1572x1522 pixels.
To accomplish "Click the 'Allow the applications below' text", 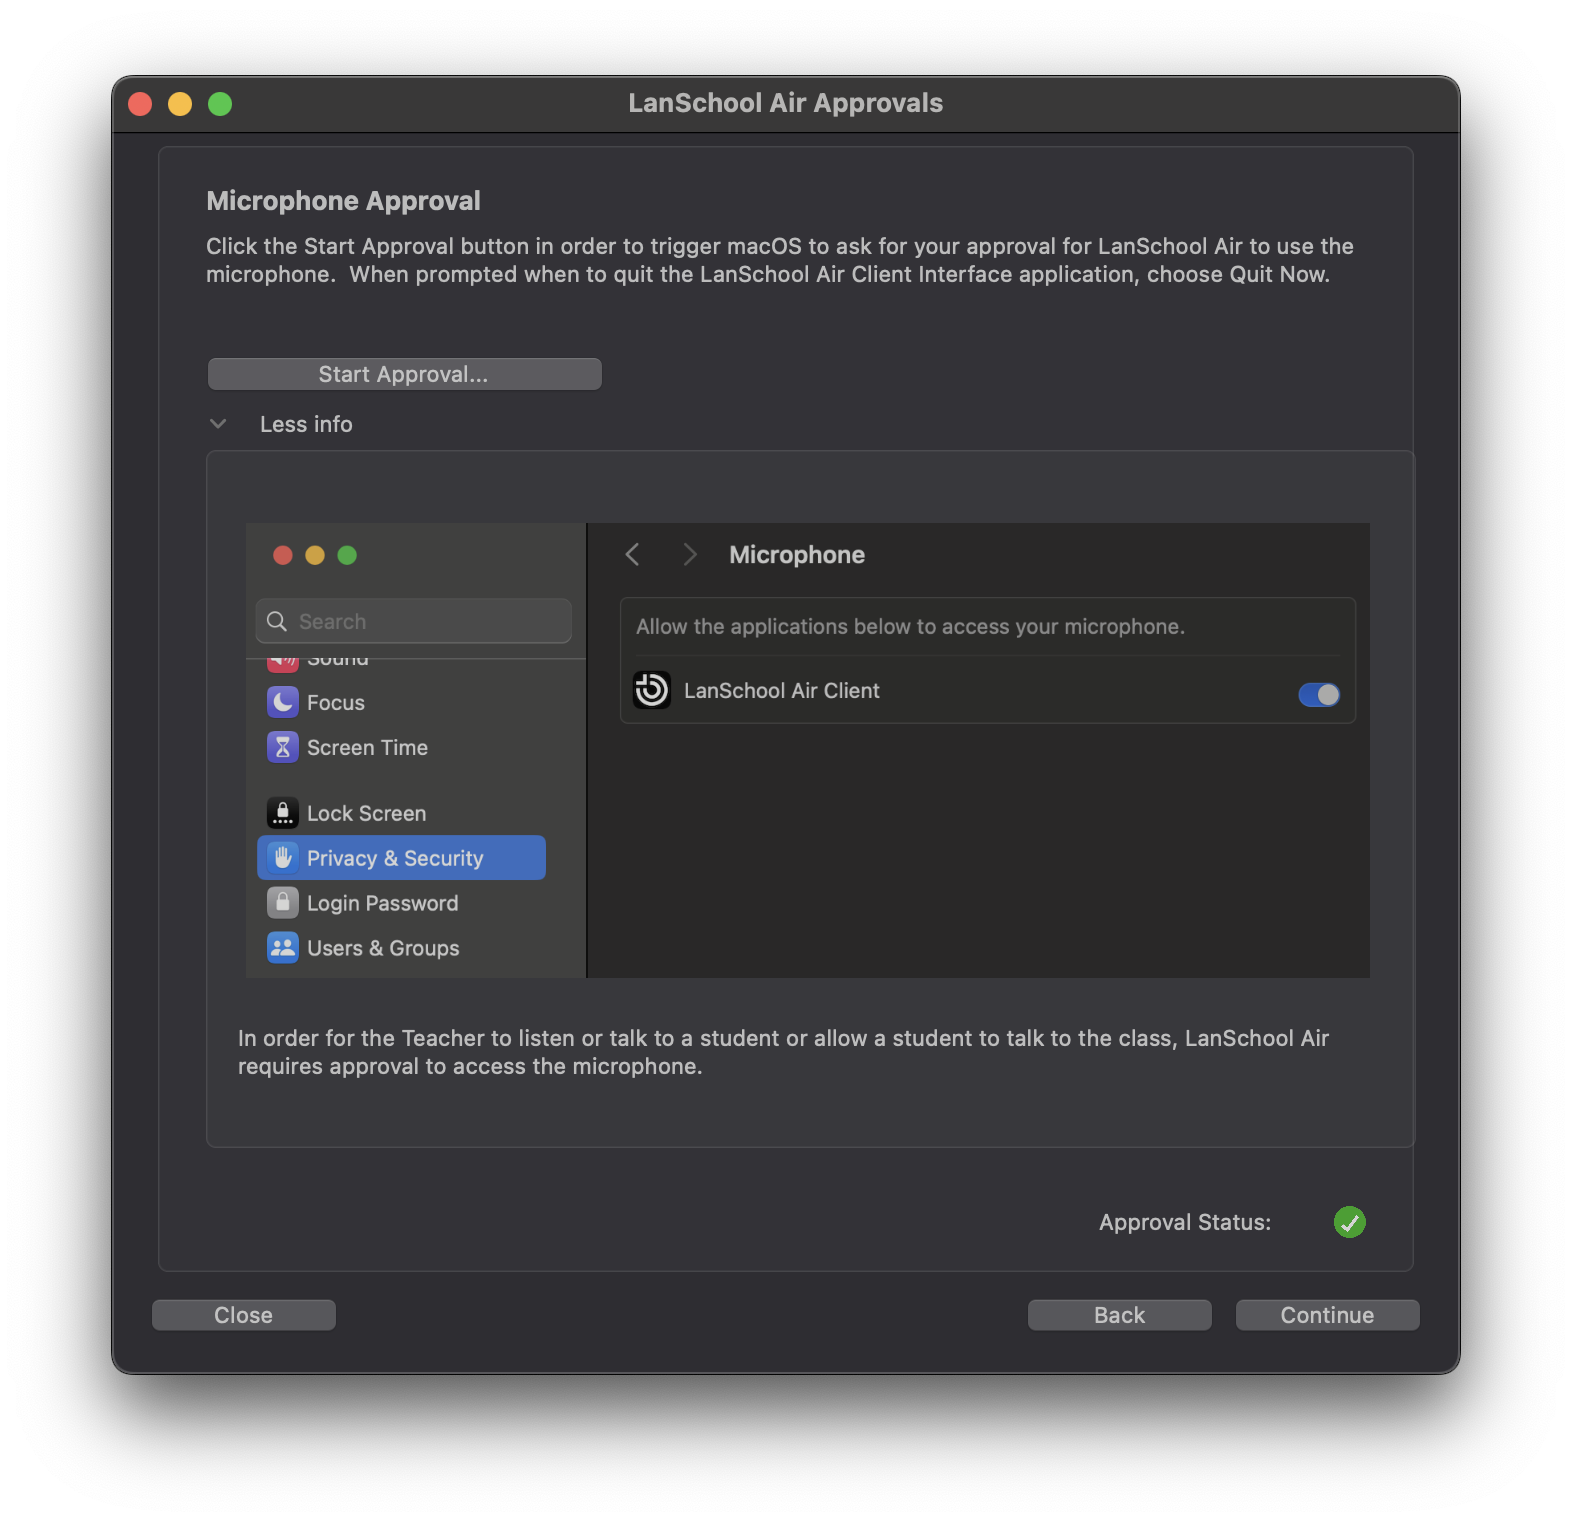I will (x=910, y=627).
